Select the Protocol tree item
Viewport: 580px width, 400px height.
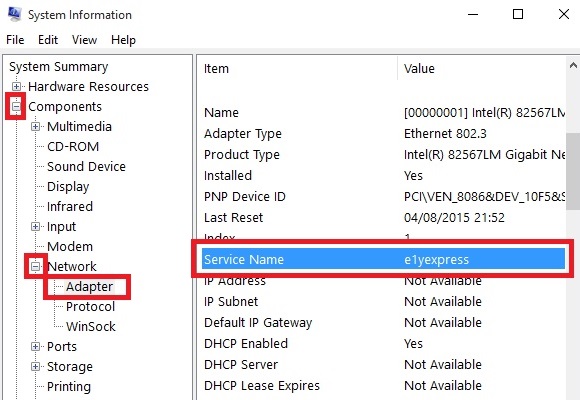click(x=90, y=306)
